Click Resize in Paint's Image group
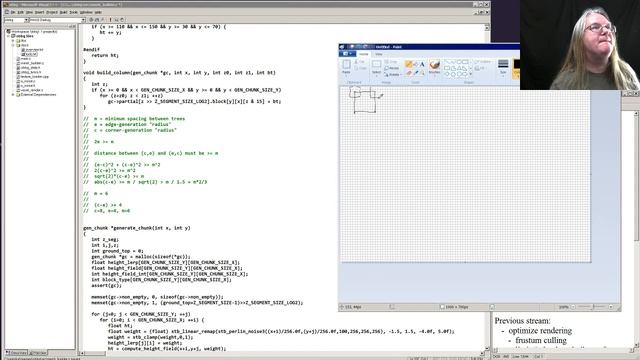The width and height of the screenshot is (640, 360). click(x=391, y=68)
